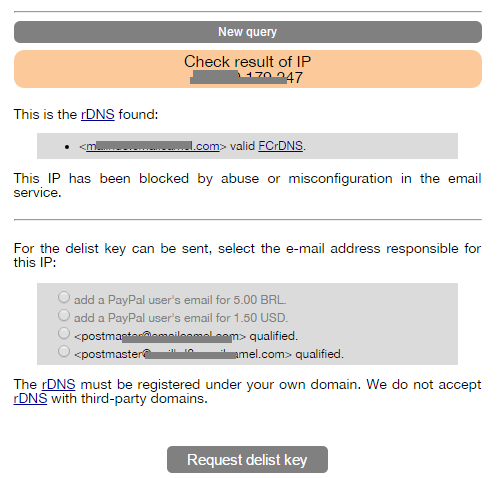This screenshot has height=478, width=502.
Task: Submit with Request delist key button
Action: point(247,460)
